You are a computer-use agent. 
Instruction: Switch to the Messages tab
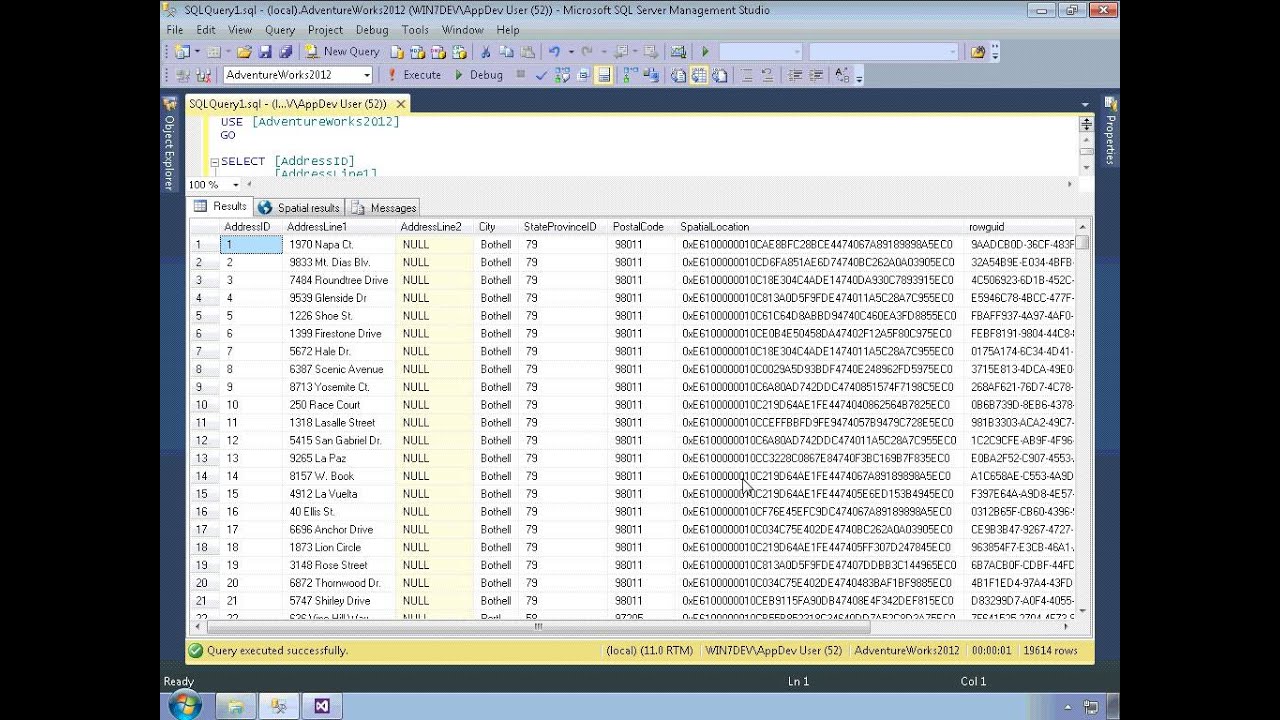(383, 208)
